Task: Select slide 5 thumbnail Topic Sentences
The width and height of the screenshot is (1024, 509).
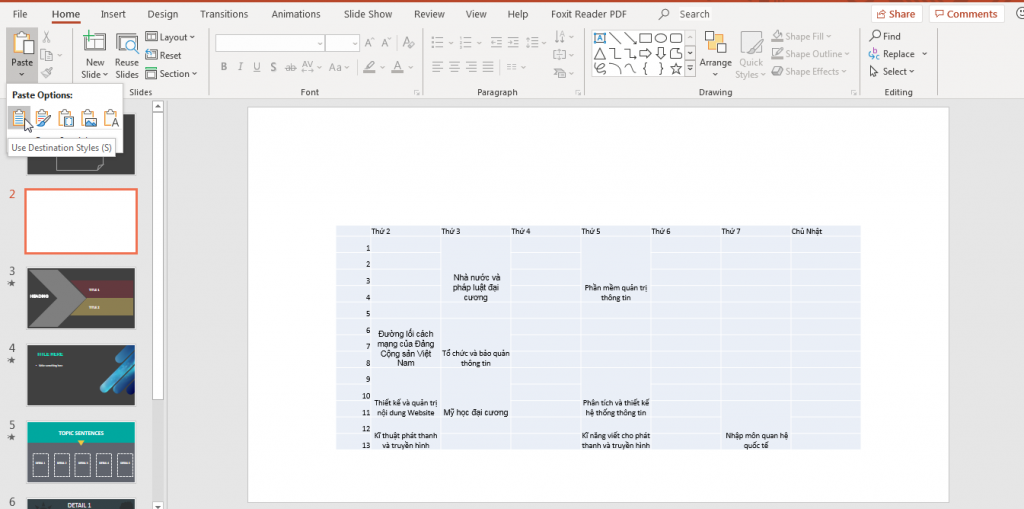Action: point(81,452)
